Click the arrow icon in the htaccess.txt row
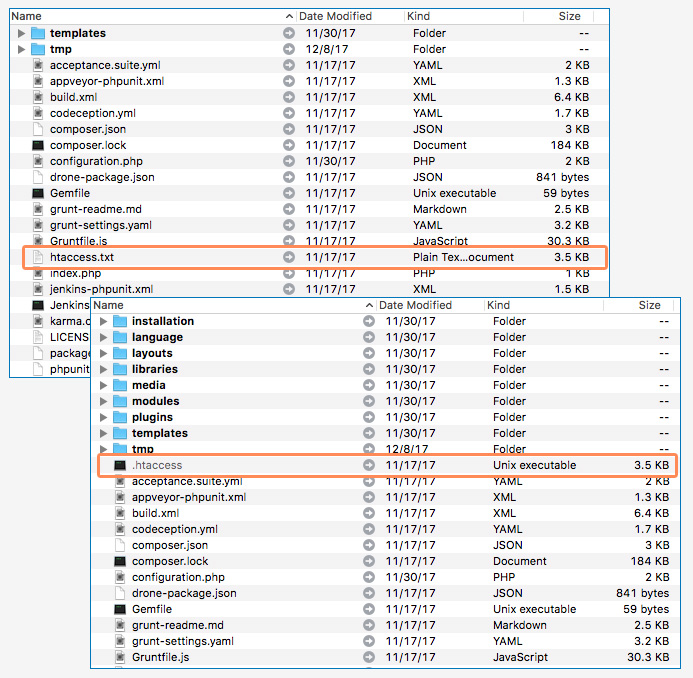The image size is (693, 678). pyautogui.click(x=289, y=257)
